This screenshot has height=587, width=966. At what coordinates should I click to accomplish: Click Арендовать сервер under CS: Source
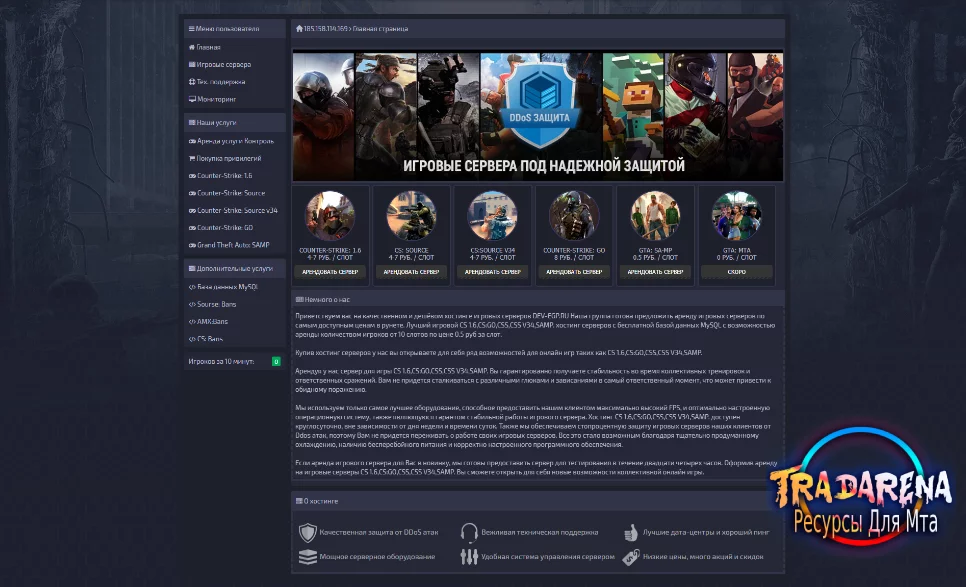click(412, 272)
